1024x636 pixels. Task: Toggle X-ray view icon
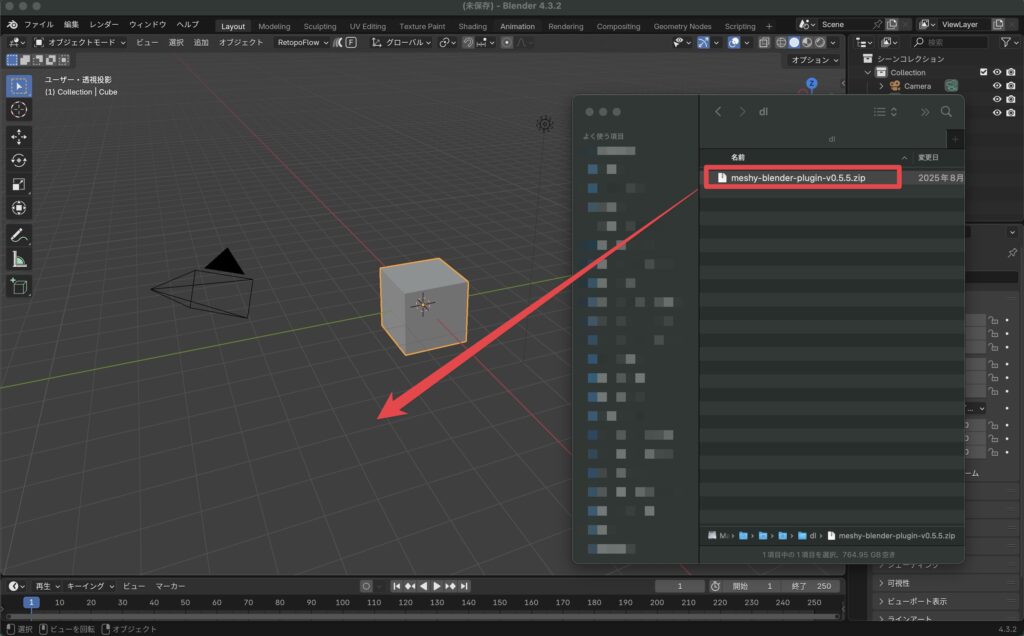click(763, 42)
